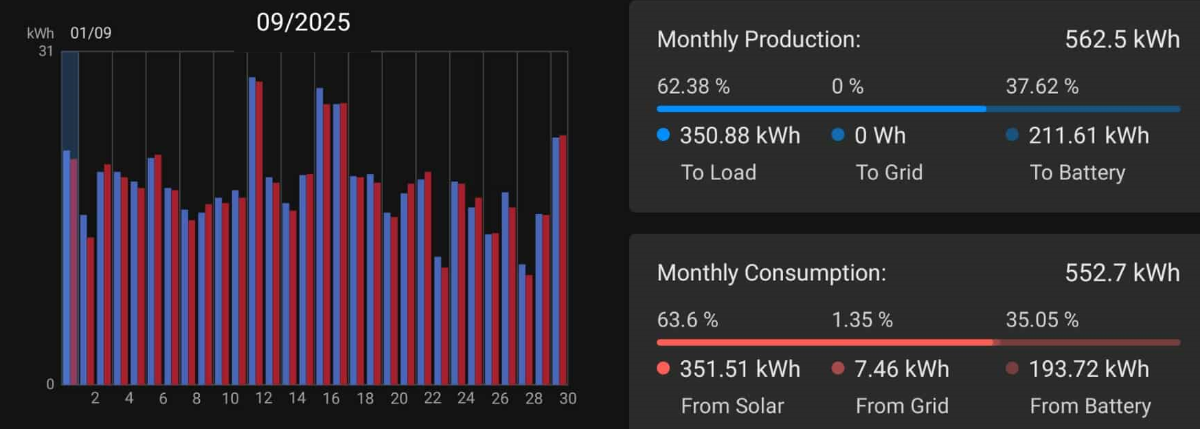Screen dimensions: 1200x429
Task: Click the red dot beside 351.51 kWh
Action: coord(663,370)
